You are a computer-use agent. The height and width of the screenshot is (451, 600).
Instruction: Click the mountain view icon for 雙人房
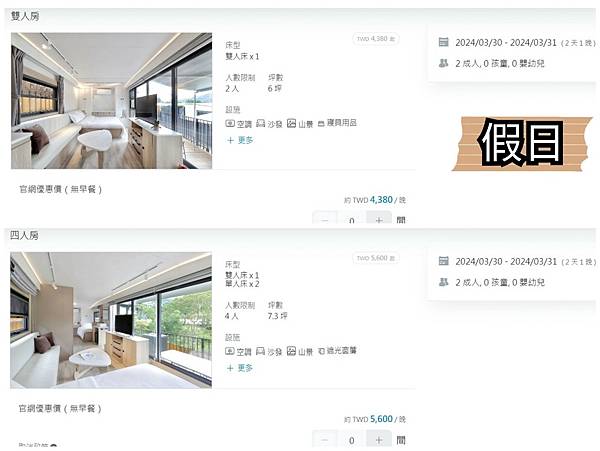292,123
